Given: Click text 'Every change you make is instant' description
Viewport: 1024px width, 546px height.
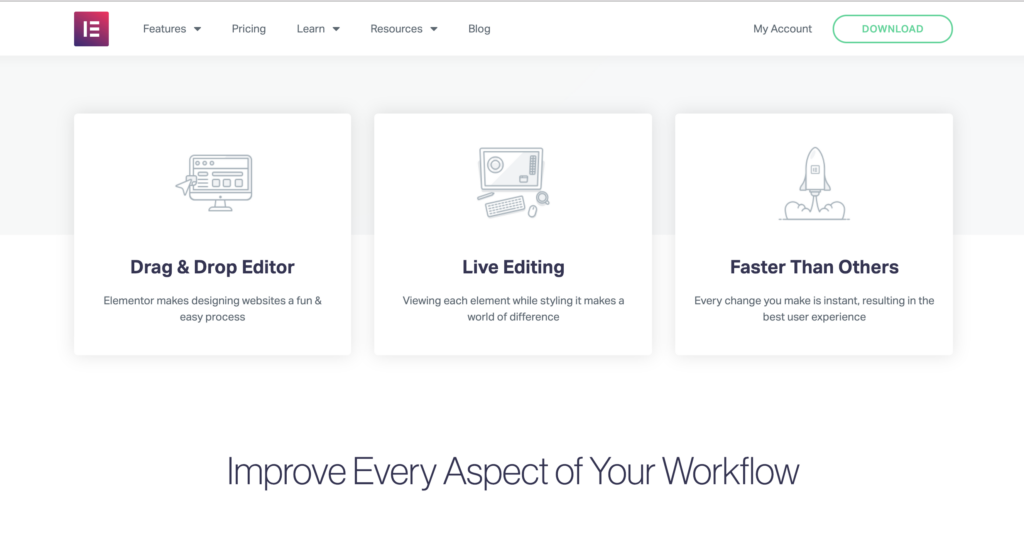Looking at the screenshot, I should pyautogui.click(x=814, y=308).
